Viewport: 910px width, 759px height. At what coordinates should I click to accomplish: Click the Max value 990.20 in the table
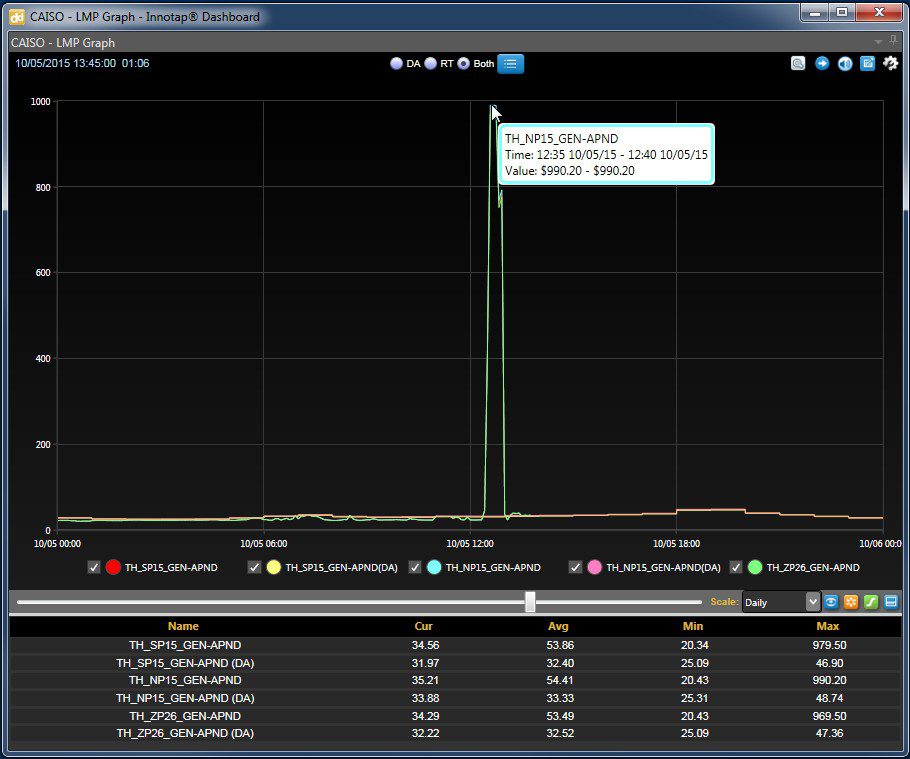(829, 680)
